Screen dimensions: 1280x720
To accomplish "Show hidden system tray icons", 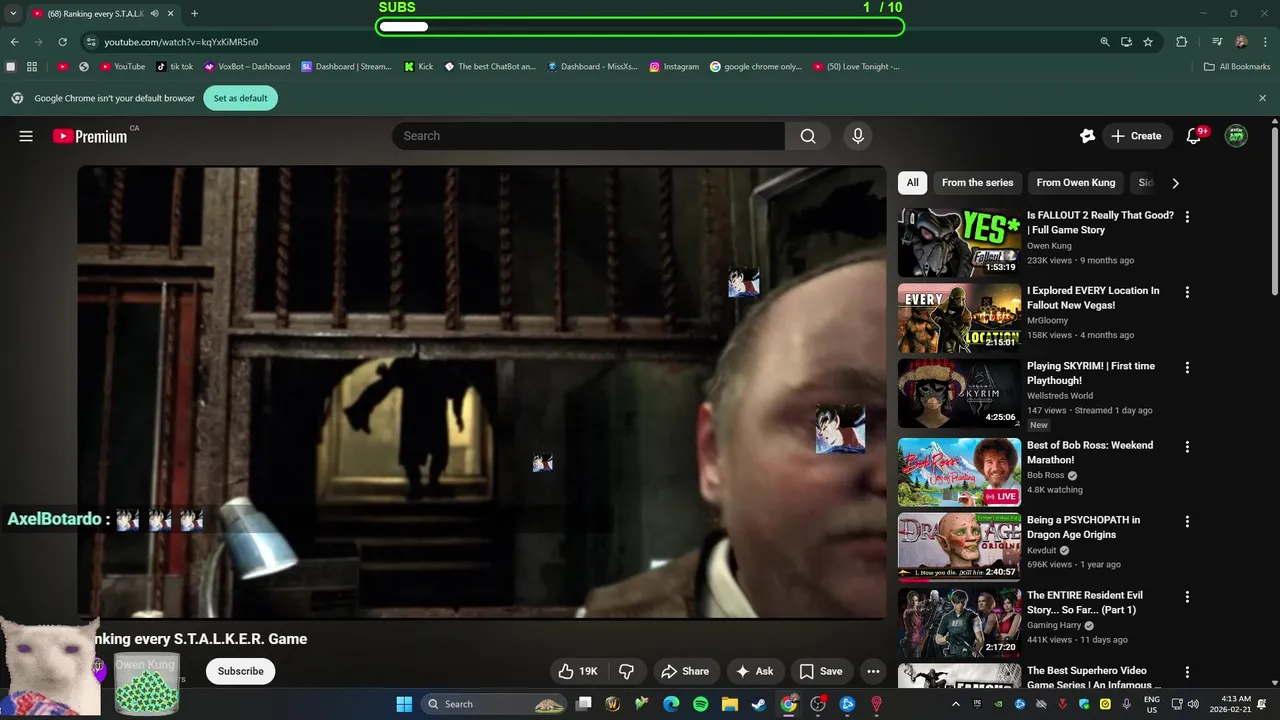I will tap(955, 704).
